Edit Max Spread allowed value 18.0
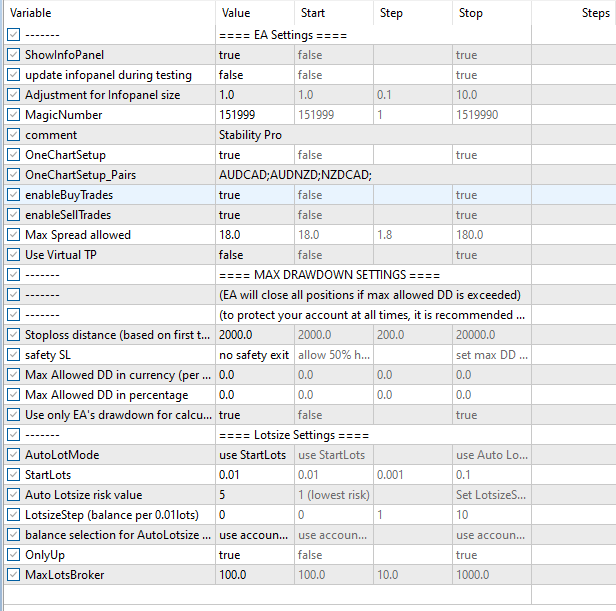The width and height of the screenshot is (616, 611). pos(255,235)
